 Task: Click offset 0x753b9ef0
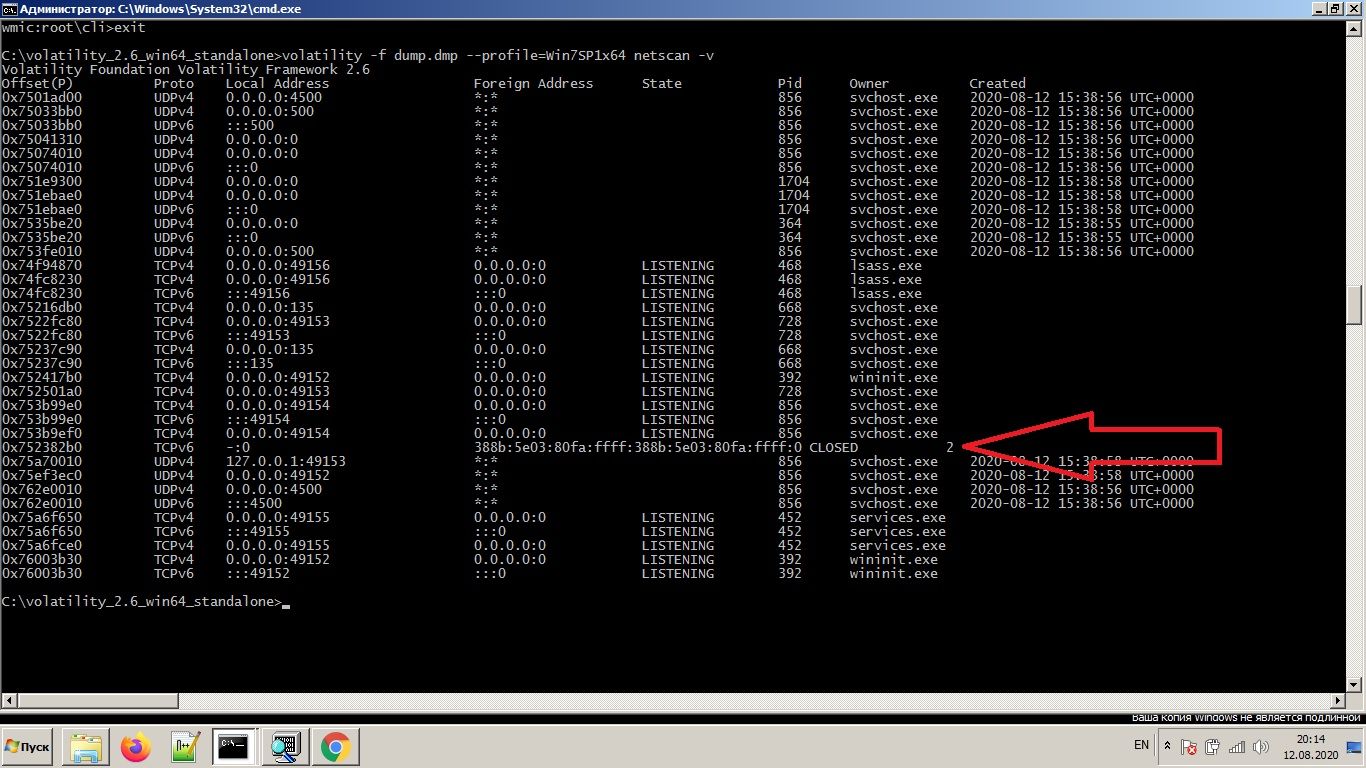tap(42, 433)
